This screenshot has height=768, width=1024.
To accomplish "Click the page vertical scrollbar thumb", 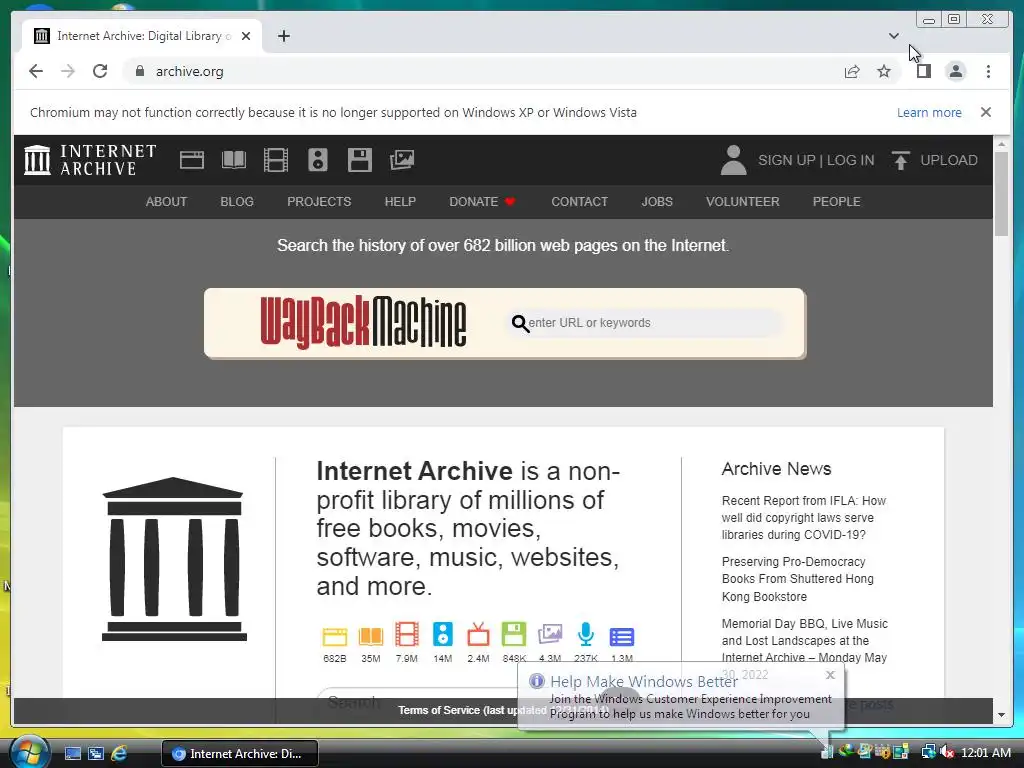I will [1001, 194].
